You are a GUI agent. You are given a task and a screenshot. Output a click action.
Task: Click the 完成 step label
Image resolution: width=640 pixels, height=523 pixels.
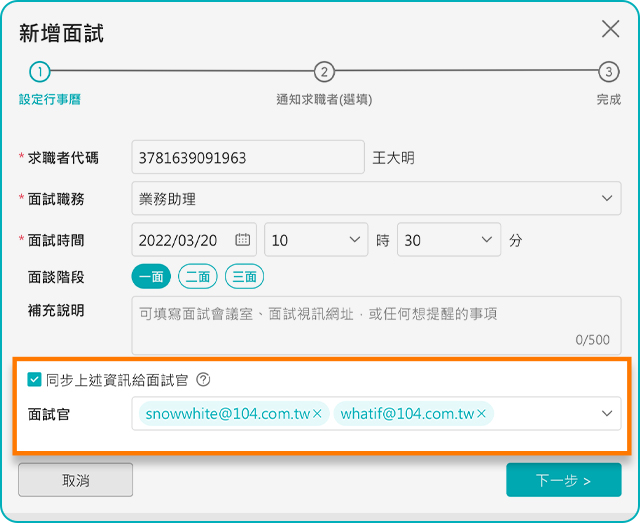click(609, 99)
